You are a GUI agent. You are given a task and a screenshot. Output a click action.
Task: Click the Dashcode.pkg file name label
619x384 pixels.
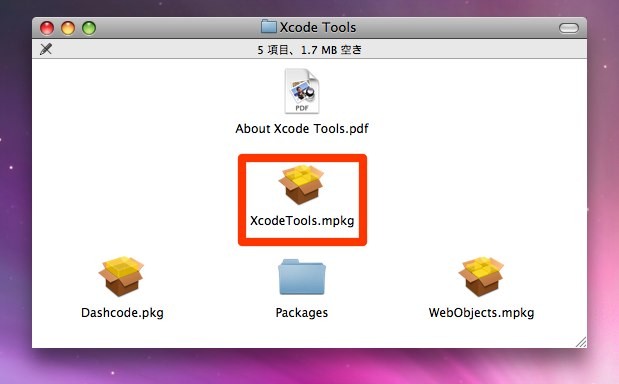pyautogui.click(x=122, y=313)
